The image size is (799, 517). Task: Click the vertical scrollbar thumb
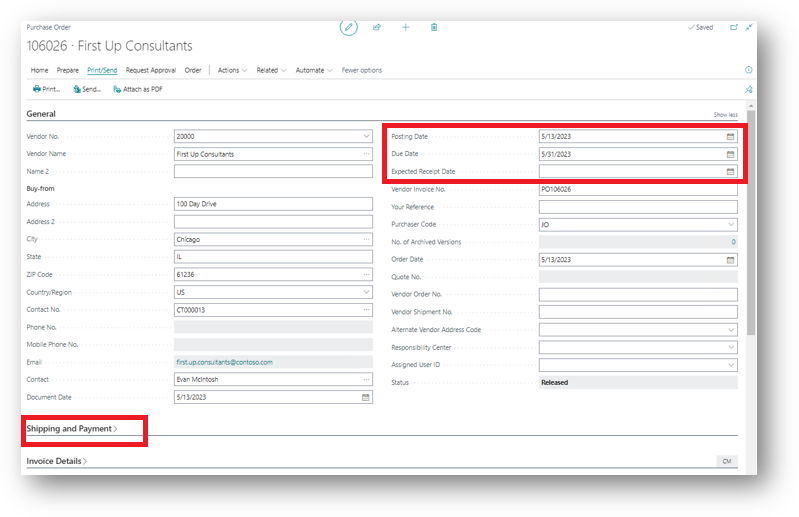coord(751,222)
